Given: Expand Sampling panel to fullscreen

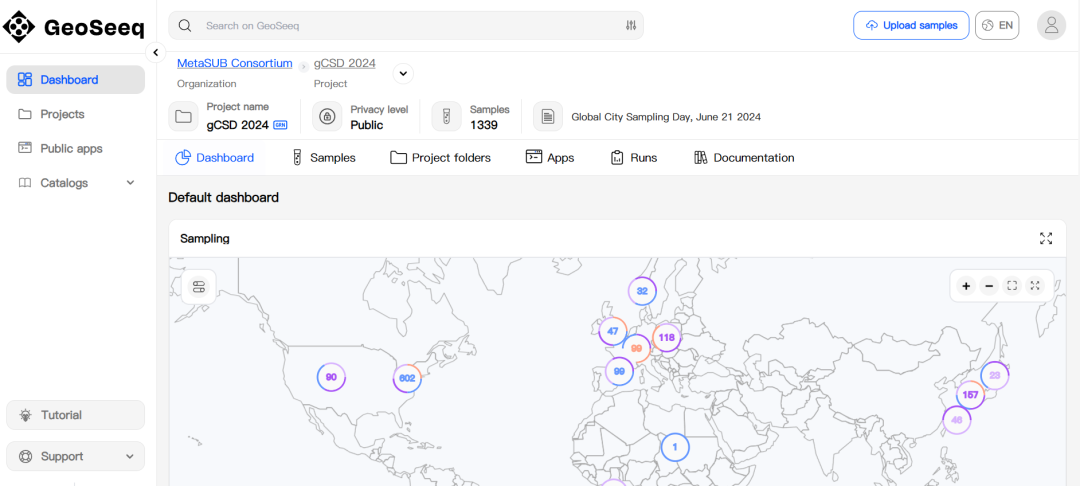Looking at the screenshot, I should [1046, 238].
